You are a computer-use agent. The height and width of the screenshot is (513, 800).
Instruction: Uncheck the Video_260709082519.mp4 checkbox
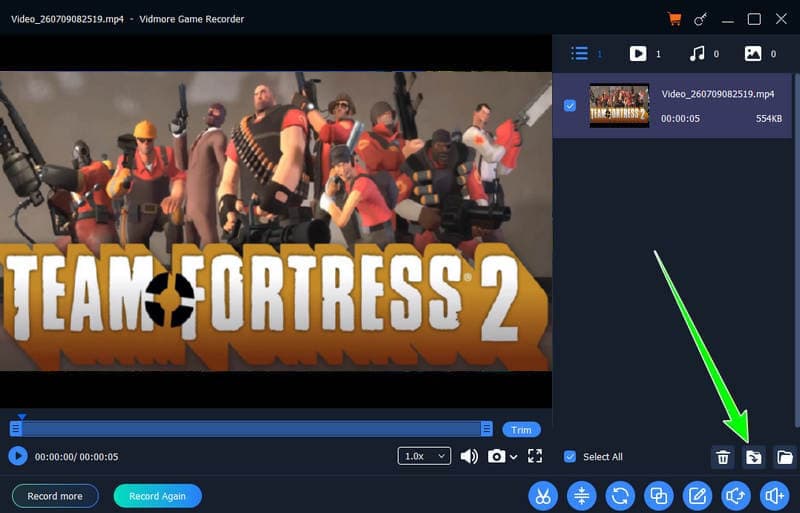tap(570, 106)
